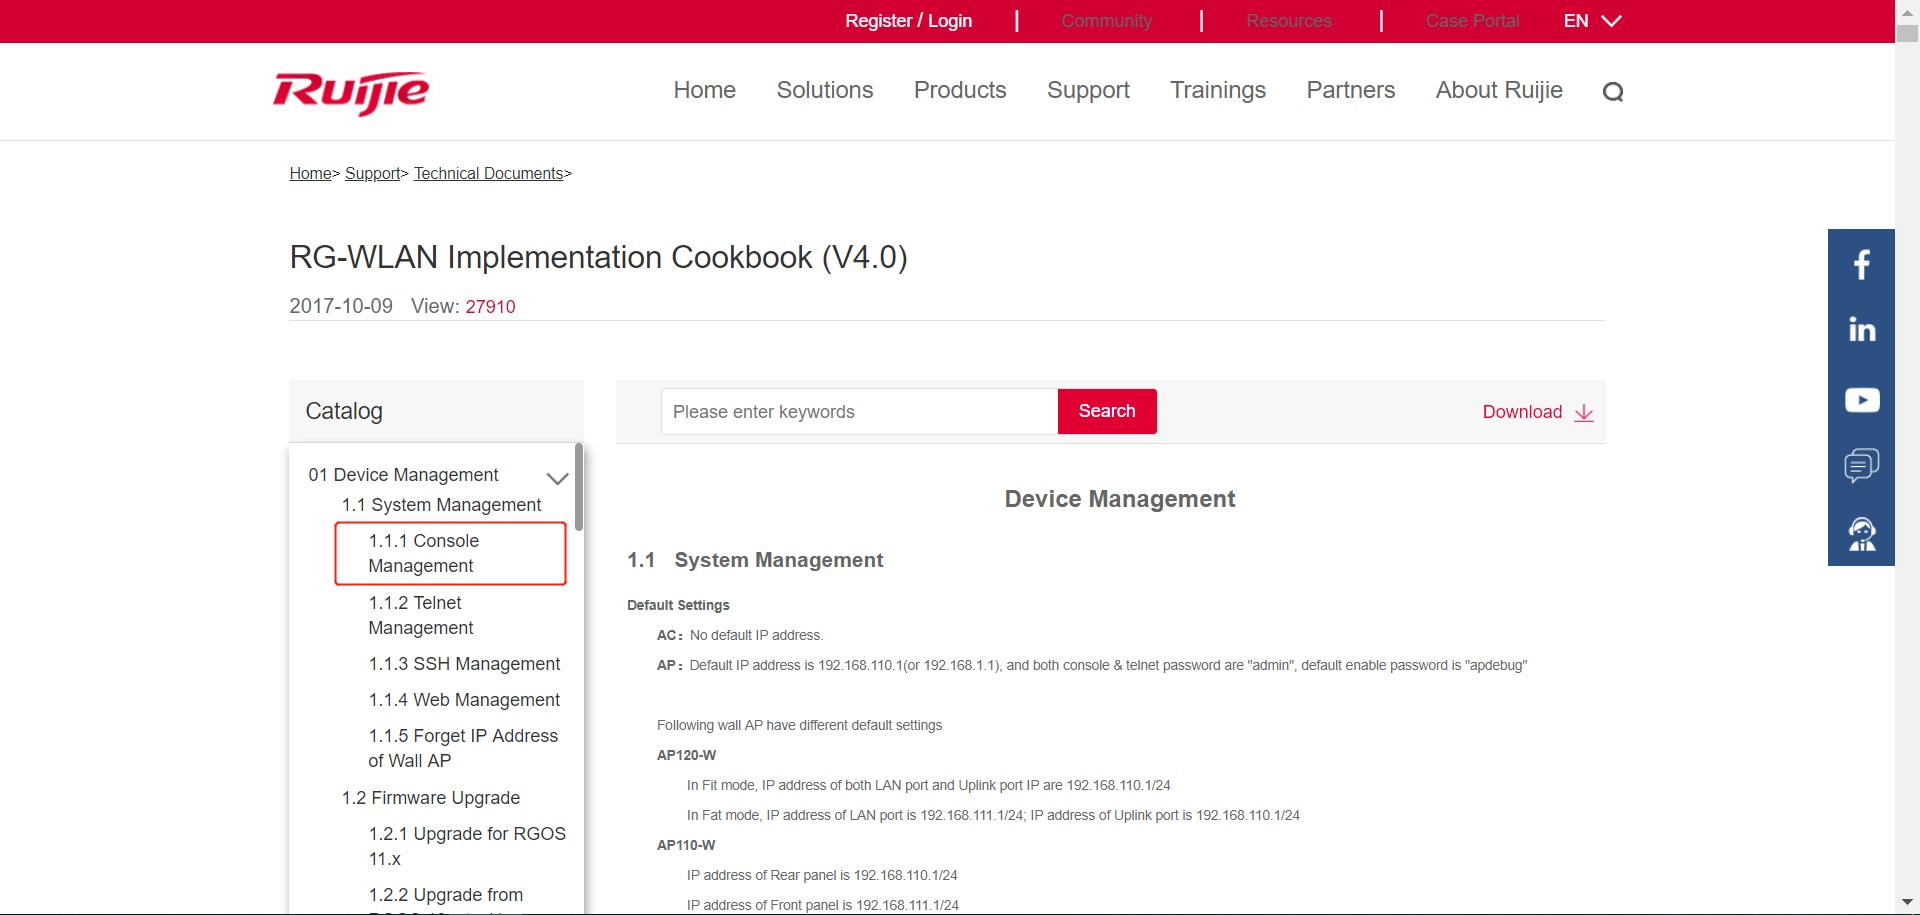Click the Technical Documents breadcrumb
Viewport: 1920px width, 915px height.
tap(489, 174)
